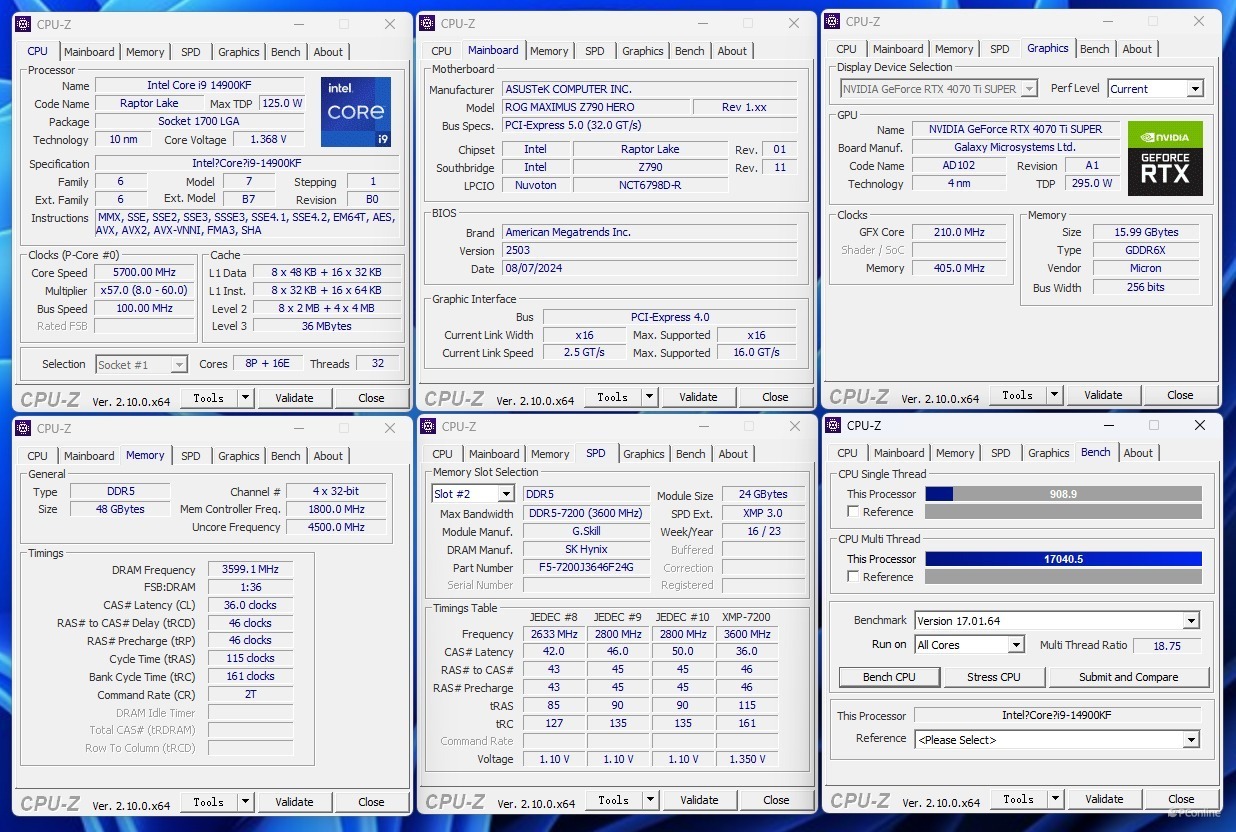Open the Reference <Please Select> dropdown
The height and width of the screenshot is (832, 1236).
(1190, 740)
